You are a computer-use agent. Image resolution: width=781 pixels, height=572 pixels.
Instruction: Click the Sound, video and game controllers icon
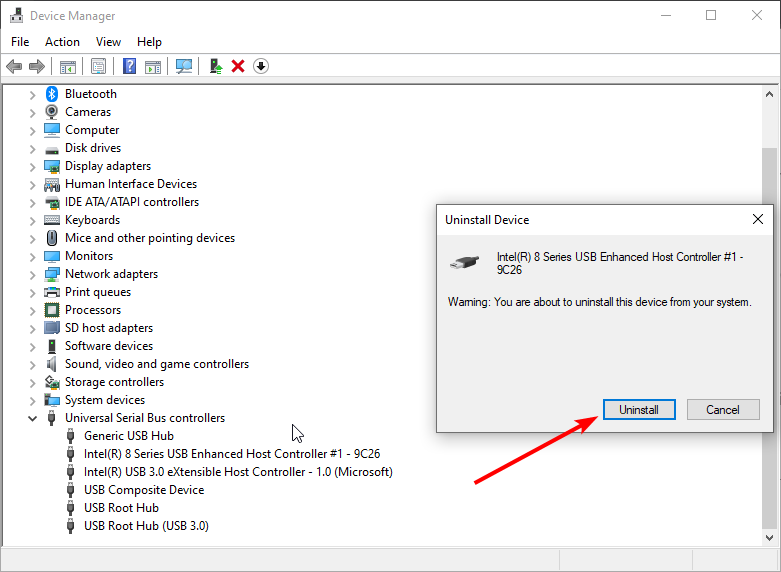(x=52, y=364)
